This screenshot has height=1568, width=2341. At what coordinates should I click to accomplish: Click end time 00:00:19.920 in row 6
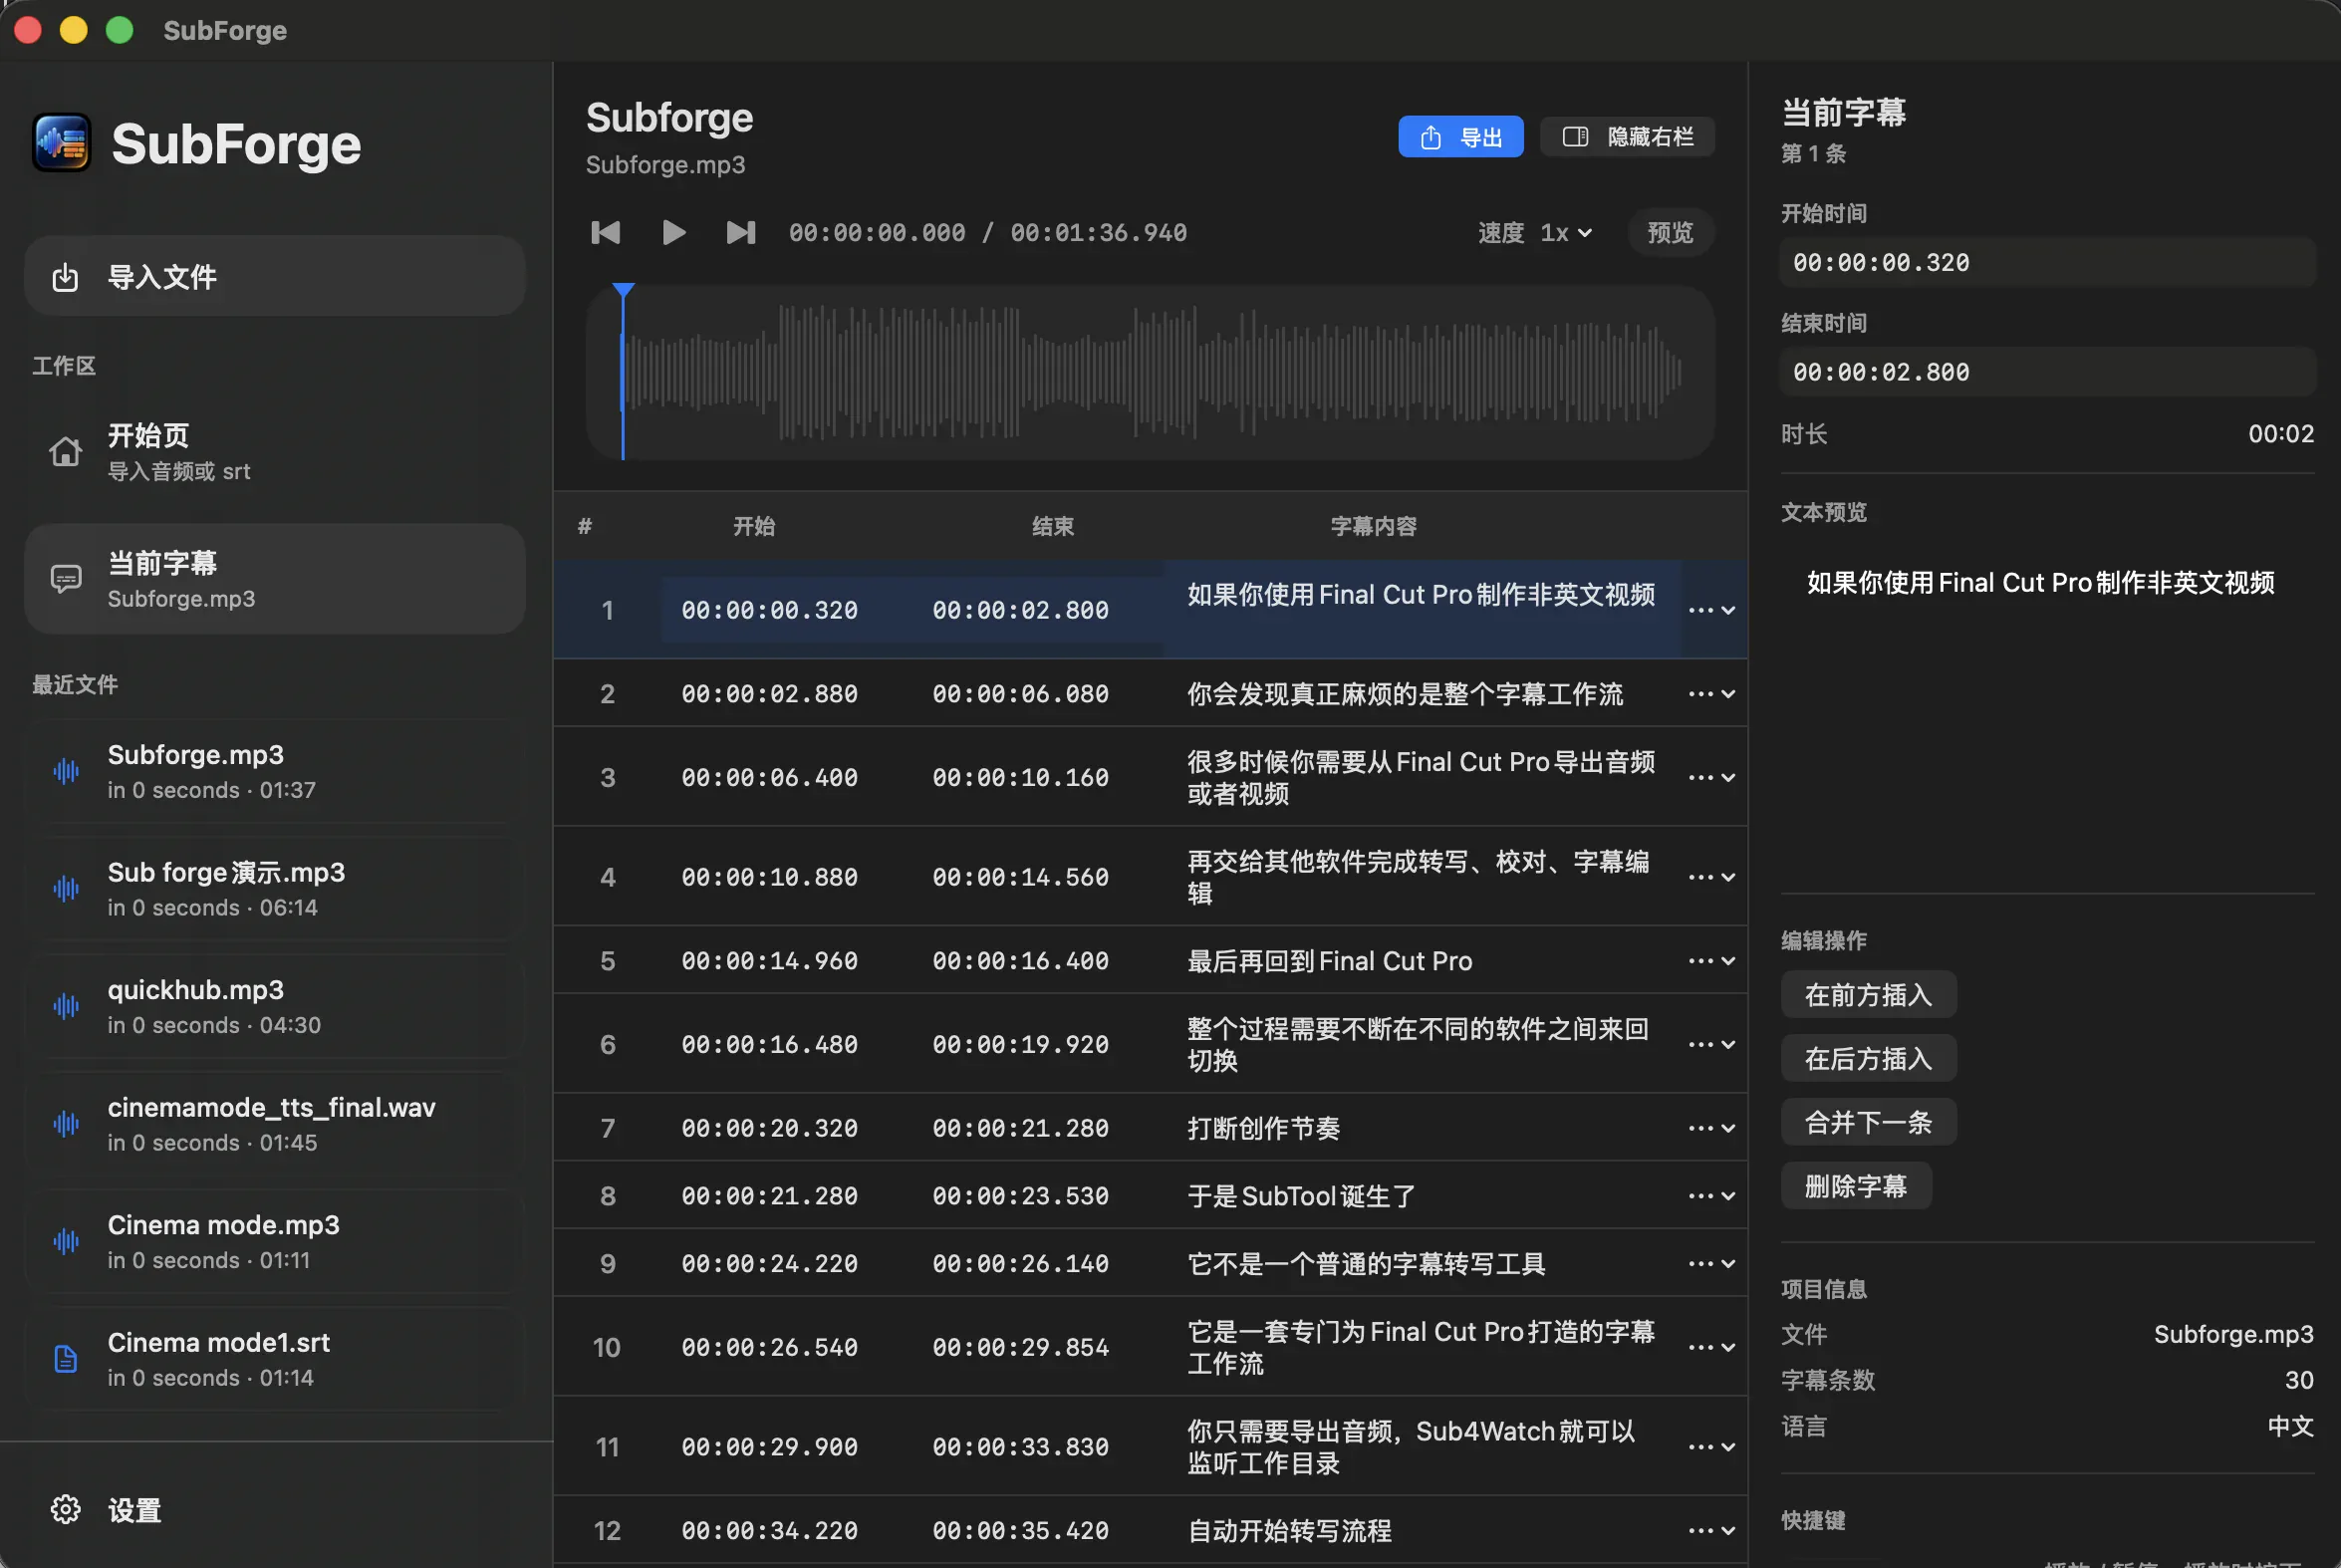(1020, 1045)
